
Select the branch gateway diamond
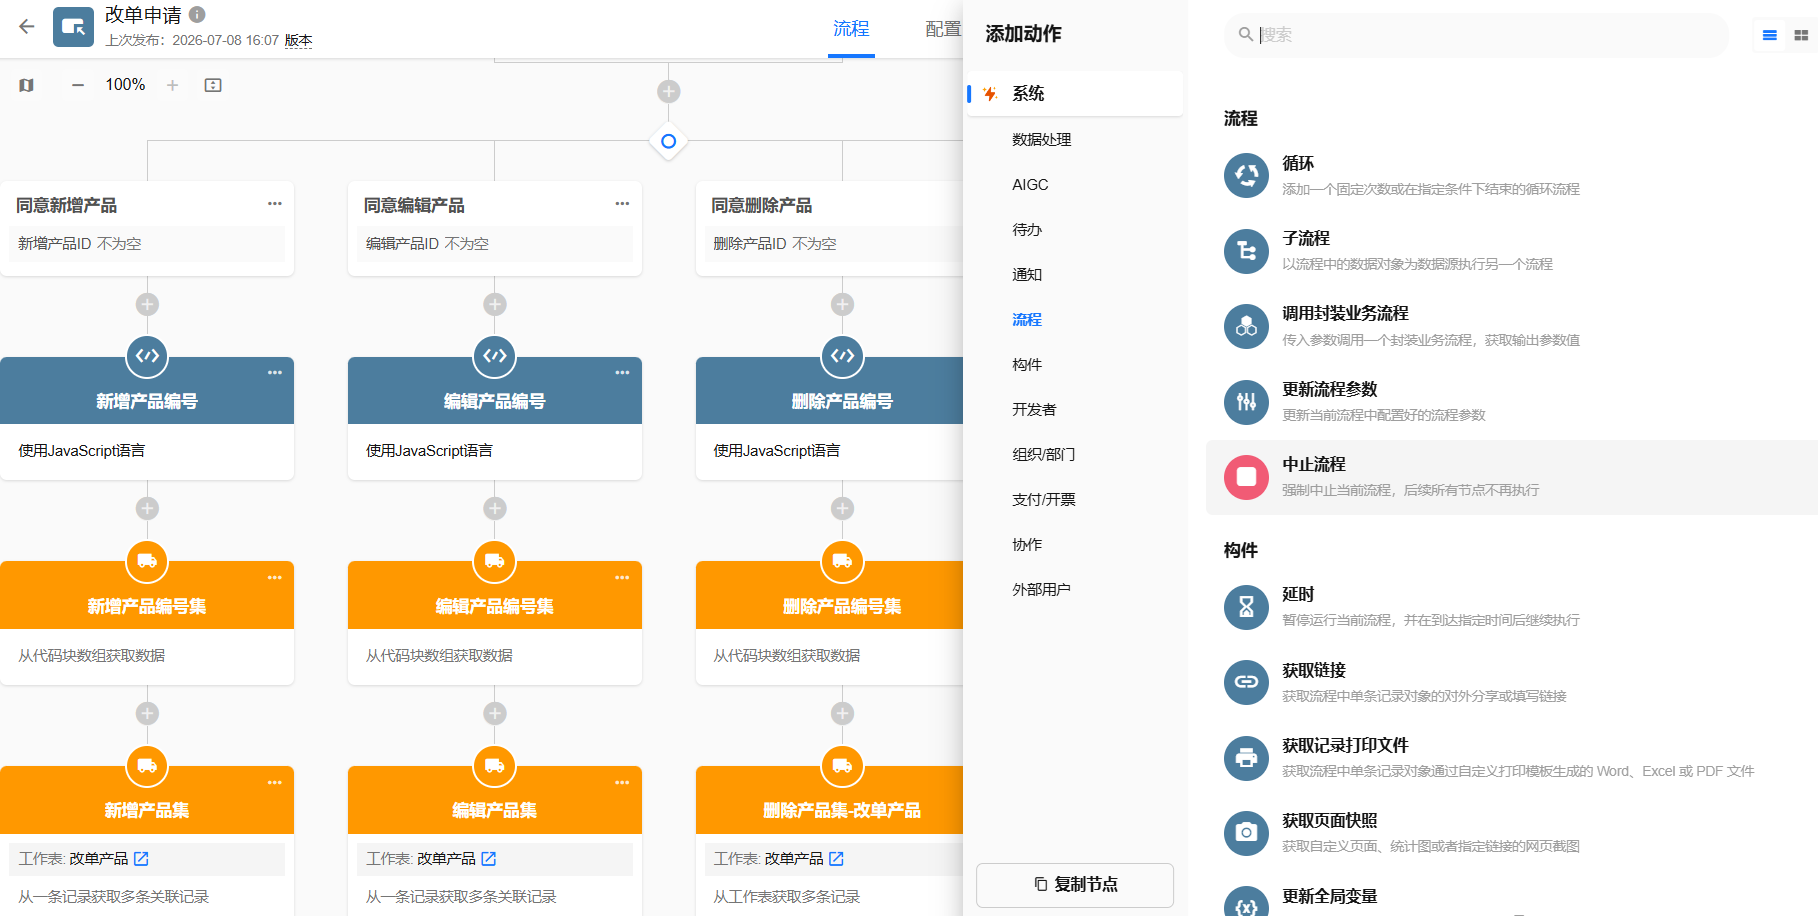pos(669,142)
